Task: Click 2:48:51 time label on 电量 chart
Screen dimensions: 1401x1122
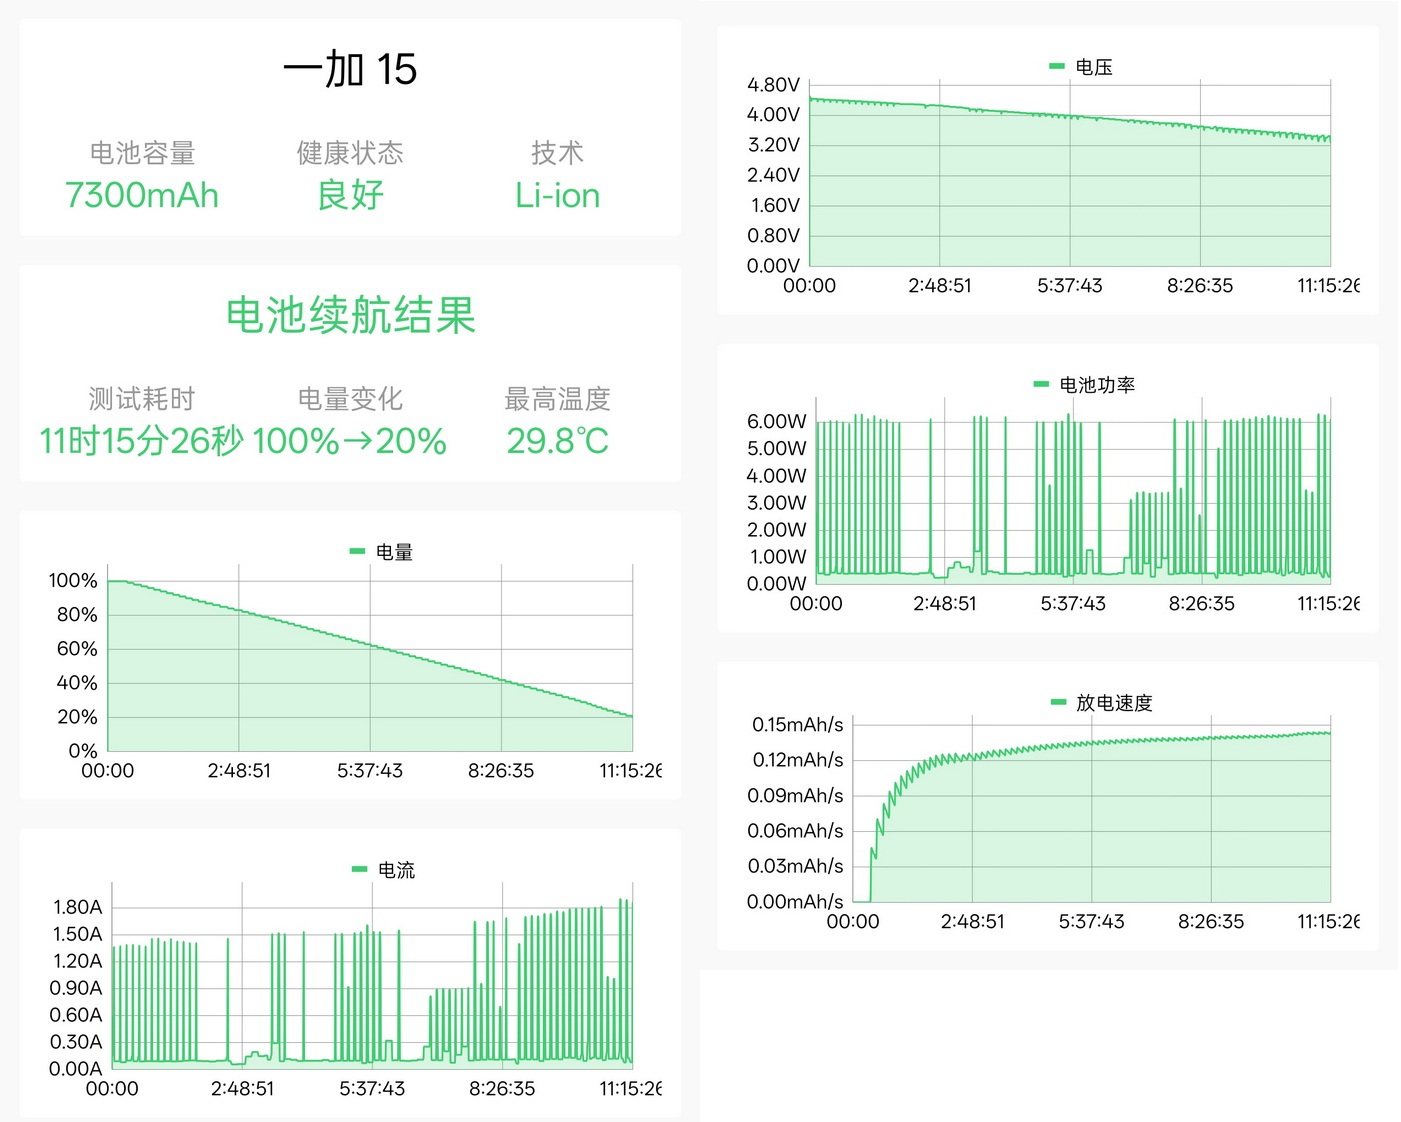Action: pyautogui.click(x=239, y=770)
